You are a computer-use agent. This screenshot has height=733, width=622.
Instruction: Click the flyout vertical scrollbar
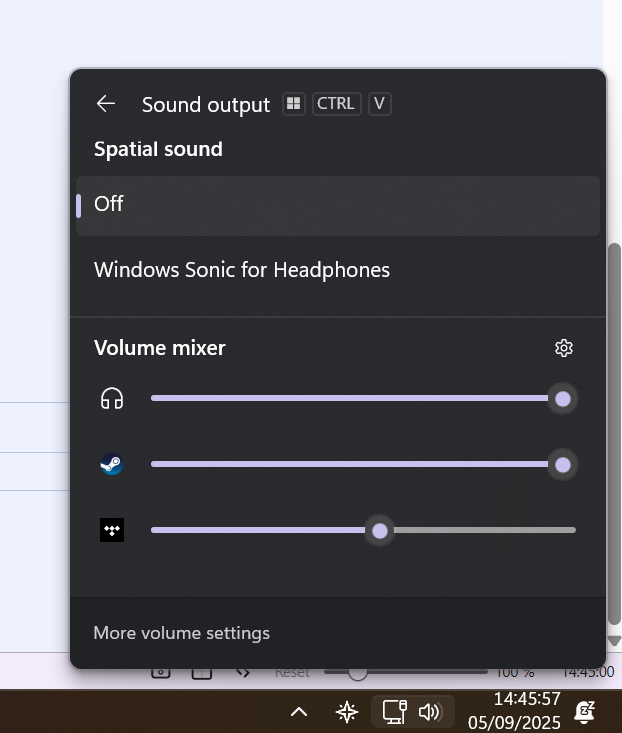pyautogui.click(x=614, y=433)
